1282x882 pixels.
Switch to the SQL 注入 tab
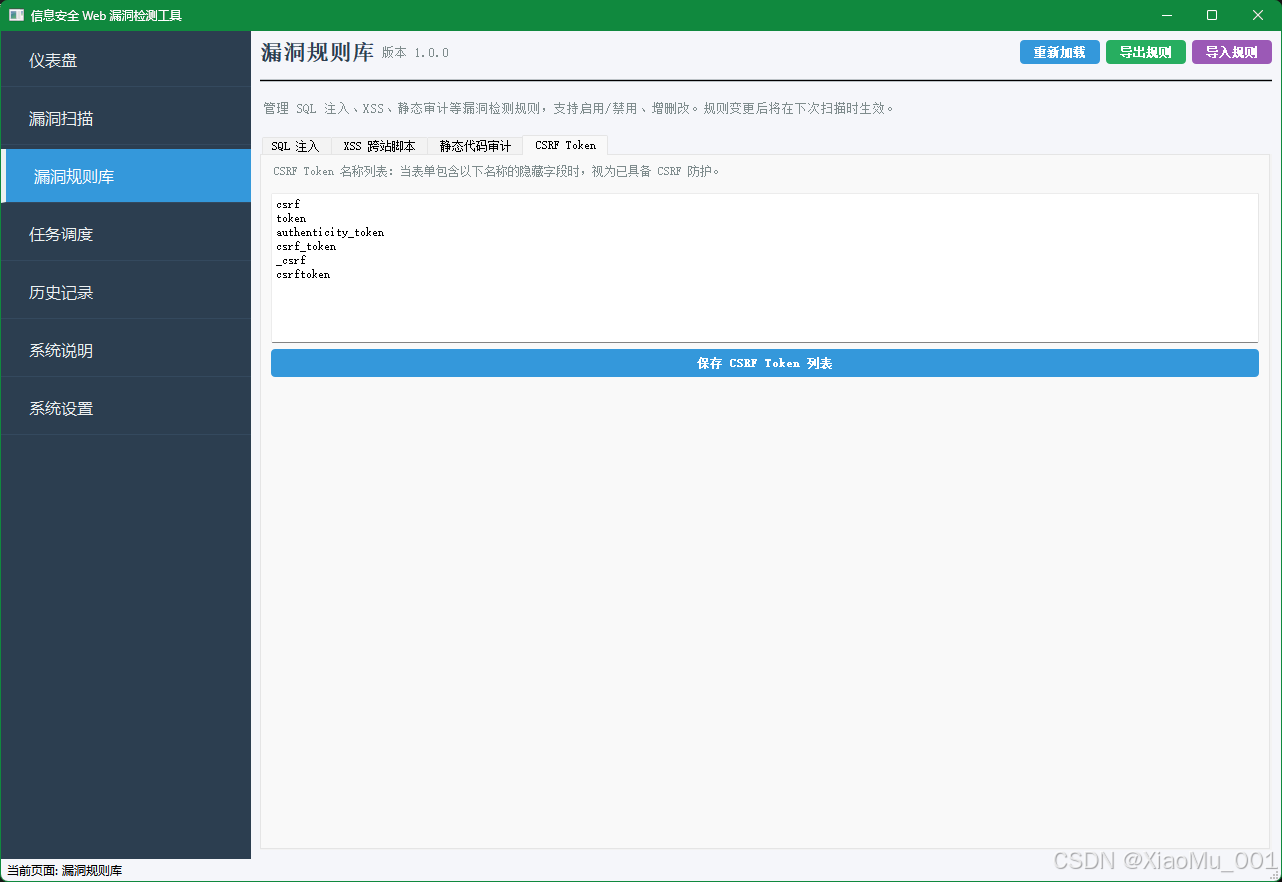click(297, 145)
